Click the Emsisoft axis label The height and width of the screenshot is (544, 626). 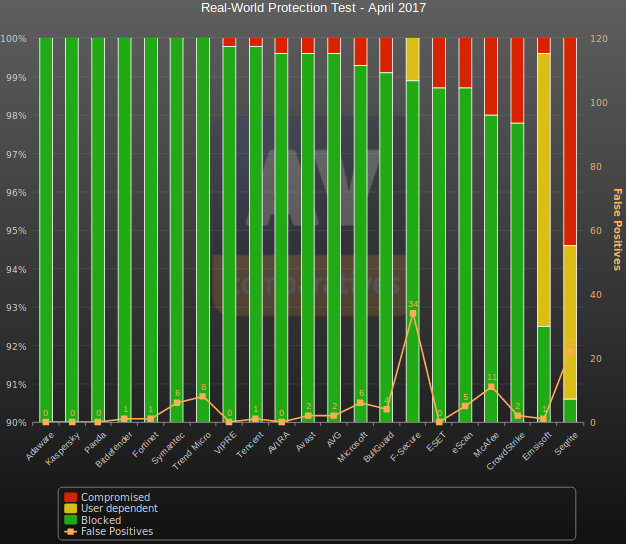537,447
